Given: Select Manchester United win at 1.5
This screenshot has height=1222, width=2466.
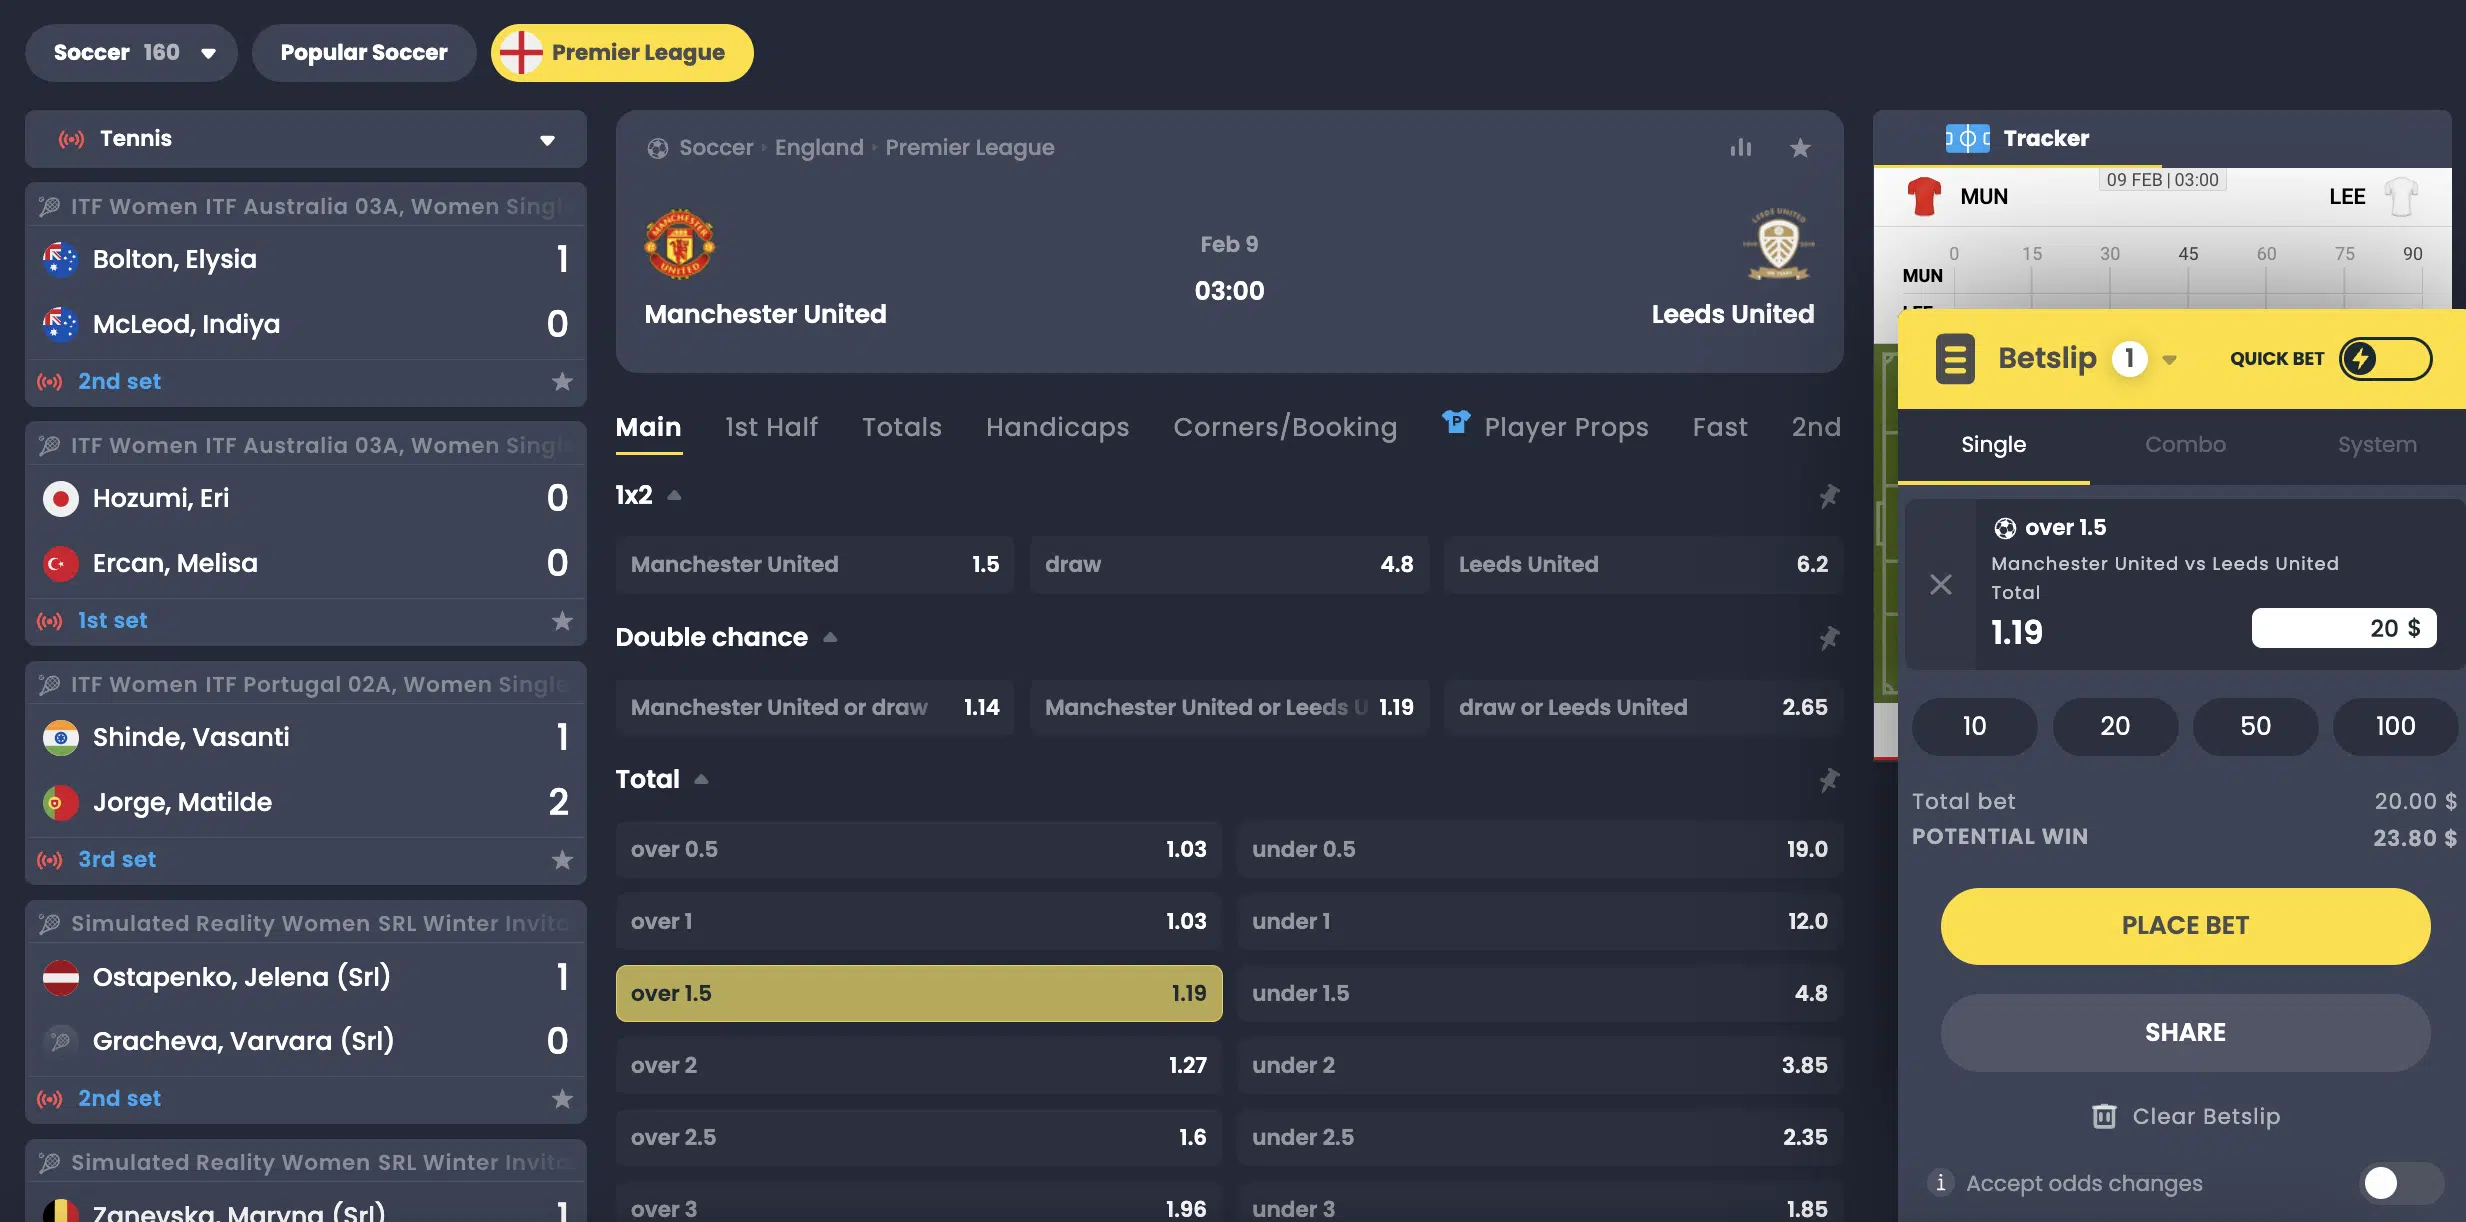Looking at the screenshot, I should pos(815,564).
